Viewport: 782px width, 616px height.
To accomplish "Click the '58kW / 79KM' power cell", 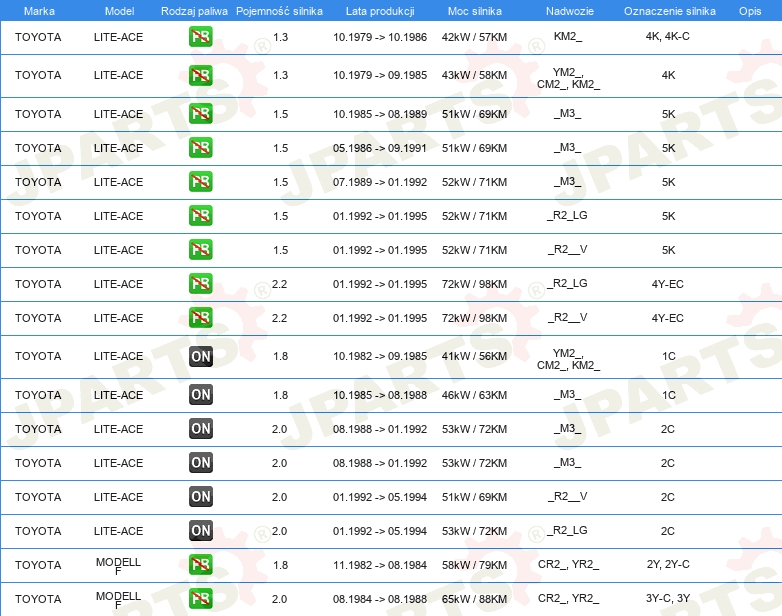I will pyautogui.click(x=474, y=565).
